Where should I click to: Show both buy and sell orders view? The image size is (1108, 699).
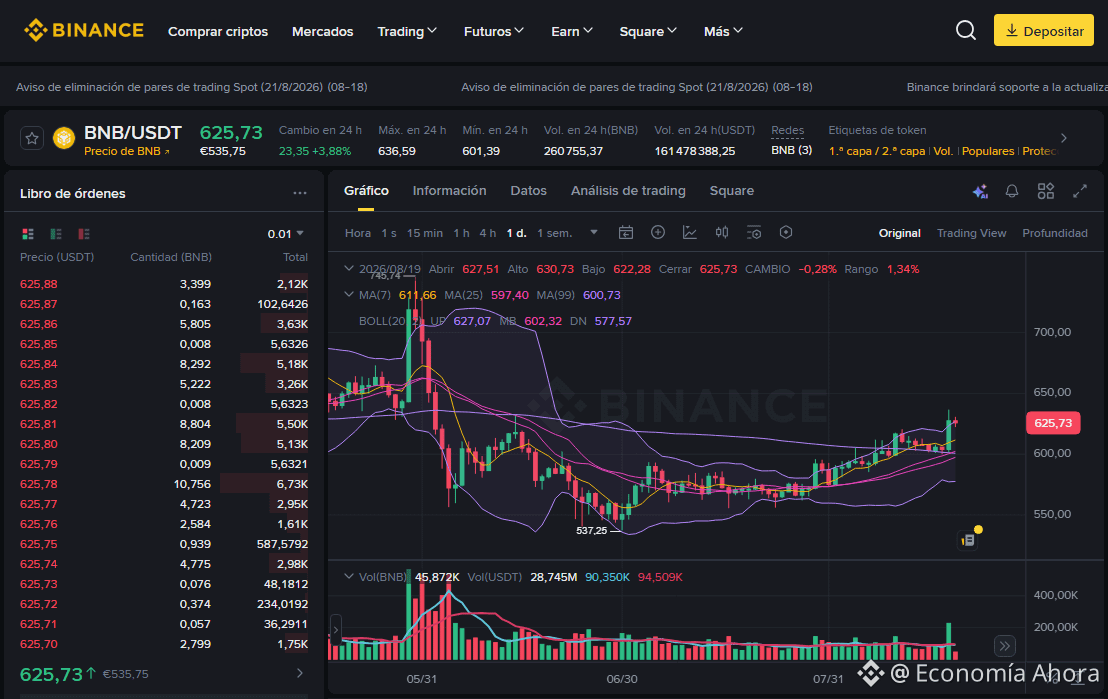click(28, 234)
